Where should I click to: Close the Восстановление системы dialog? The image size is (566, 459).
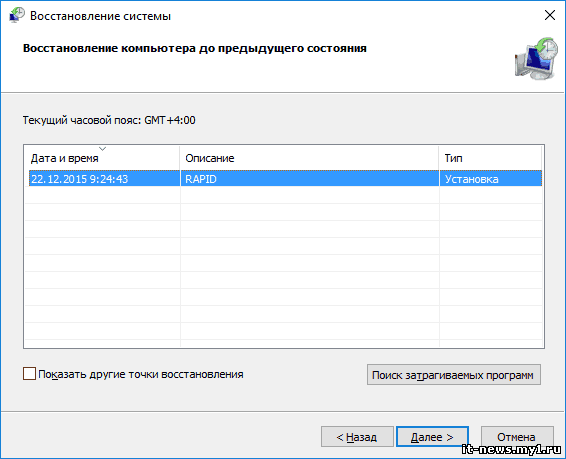click(550, 15)
